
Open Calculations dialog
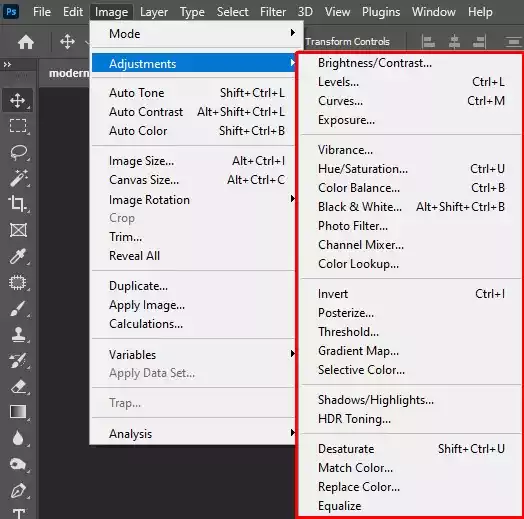point(194,323)
